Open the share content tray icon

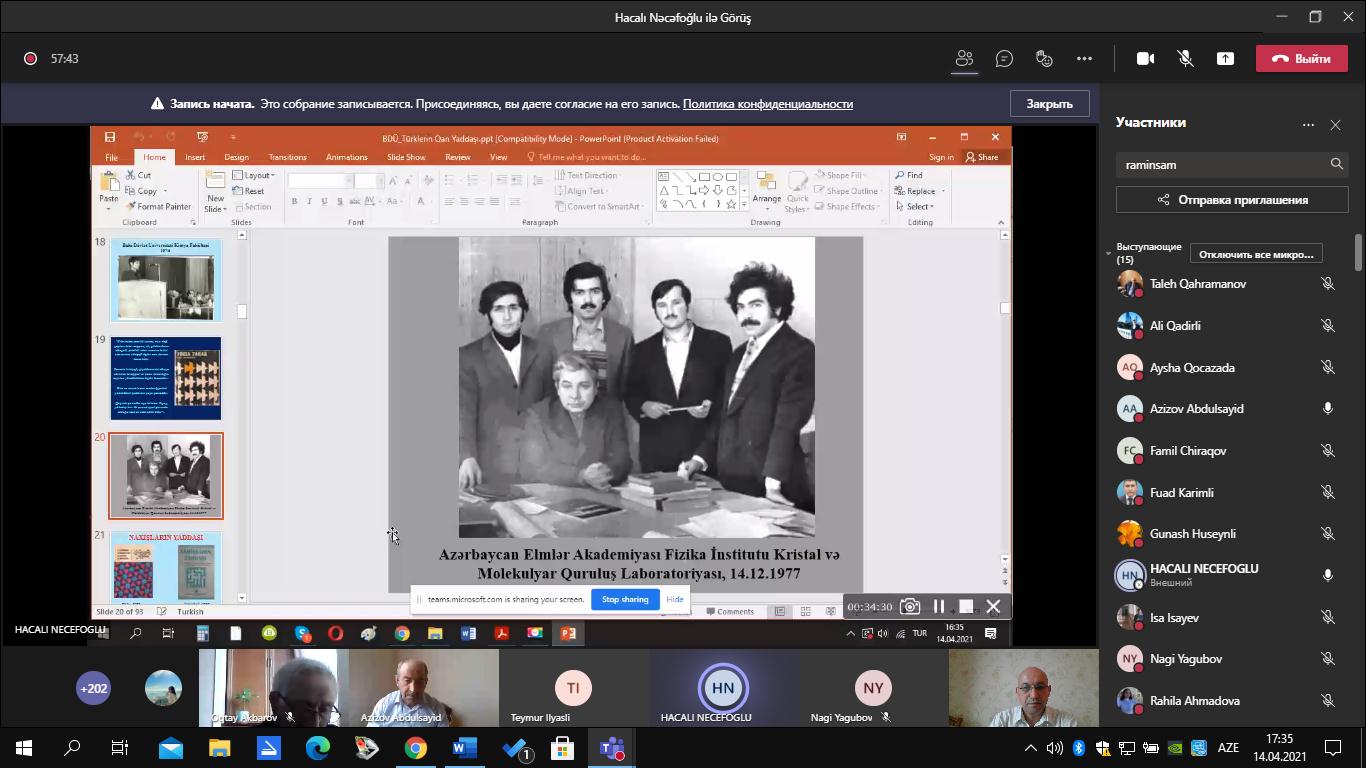pos(1225,59)
